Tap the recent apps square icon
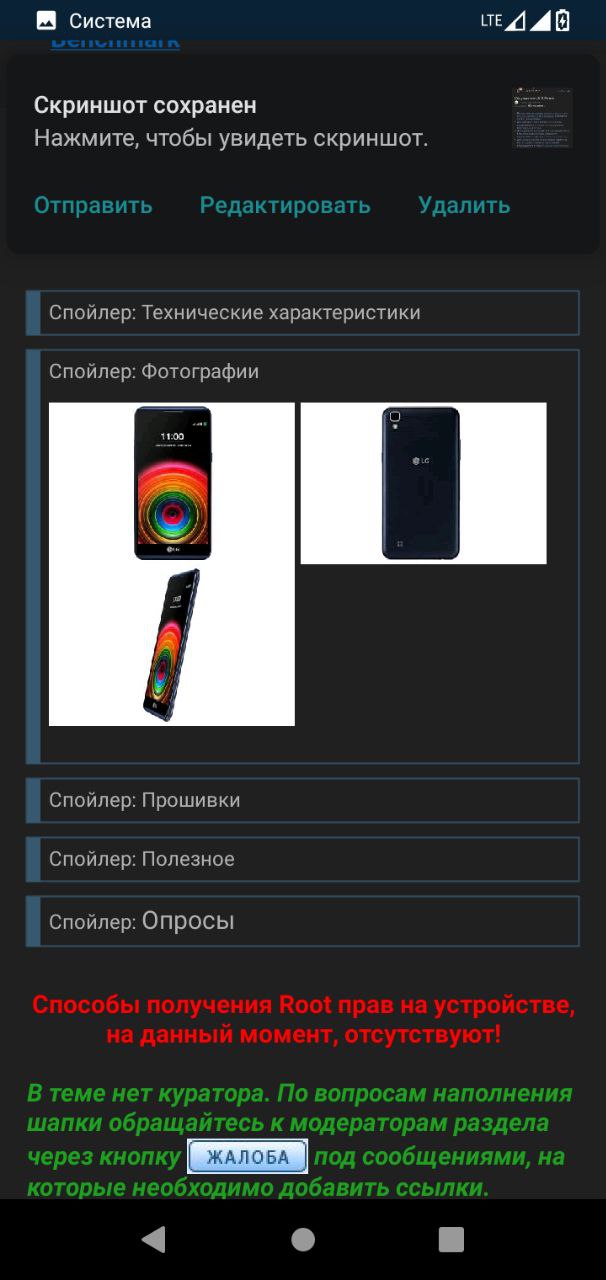 [451, 1240]
